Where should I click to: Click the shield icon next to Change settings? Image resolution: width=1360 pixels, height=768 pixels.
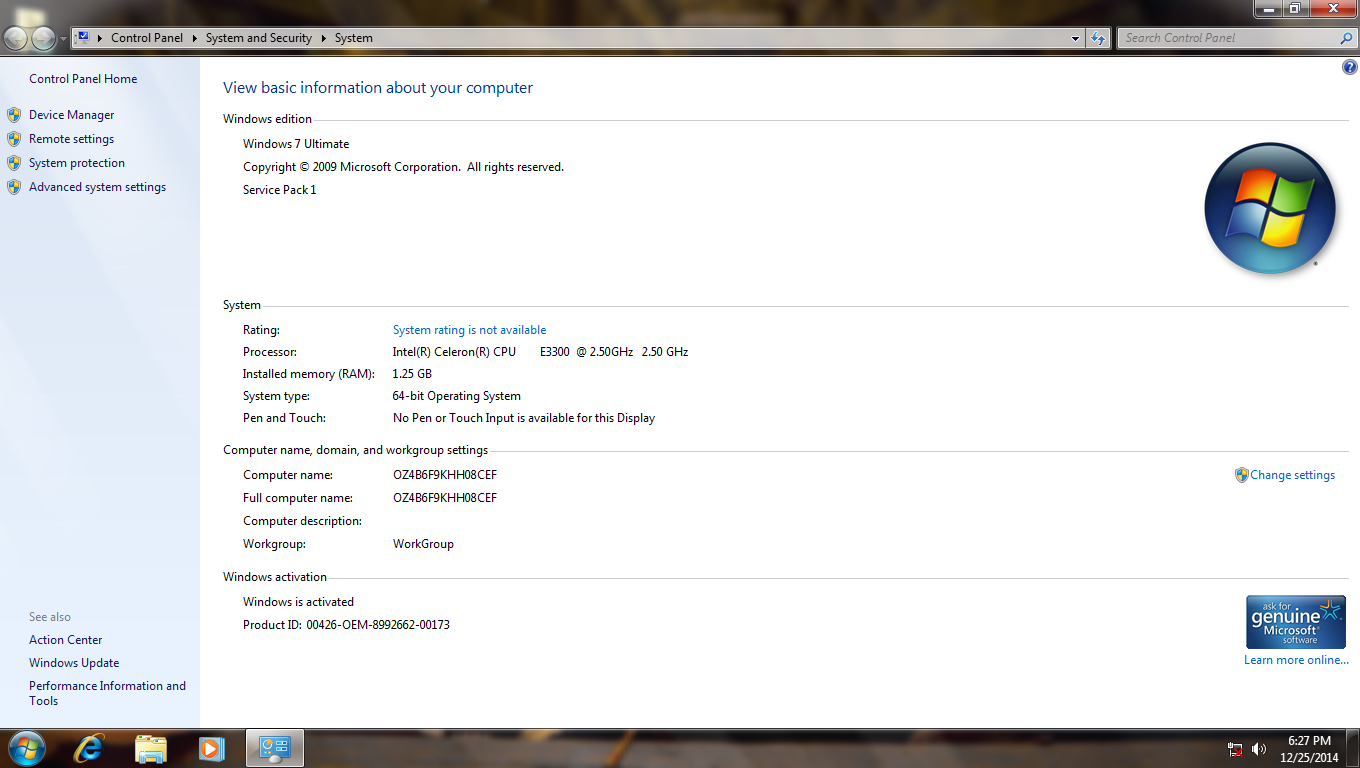click(x=1242, y=475)
